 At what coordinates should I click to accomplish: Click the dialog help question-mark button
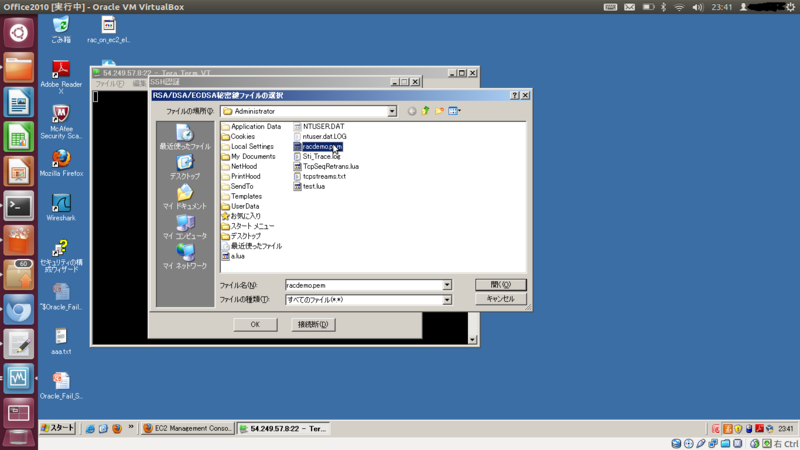tap(515, 95)
